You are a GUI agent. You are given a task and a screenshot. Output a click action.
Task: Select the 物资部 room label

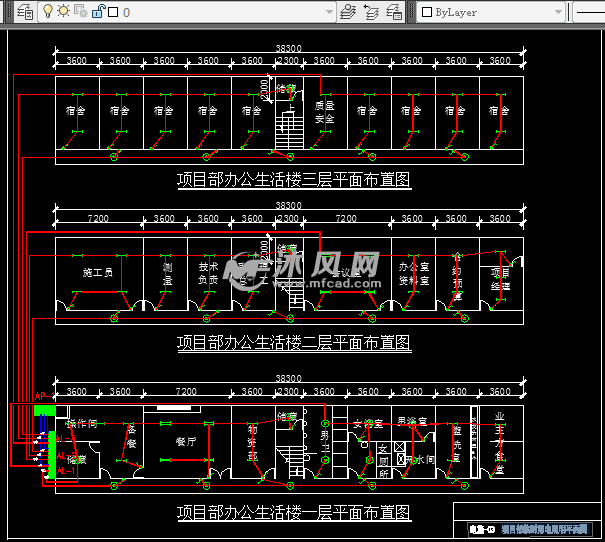252,442
